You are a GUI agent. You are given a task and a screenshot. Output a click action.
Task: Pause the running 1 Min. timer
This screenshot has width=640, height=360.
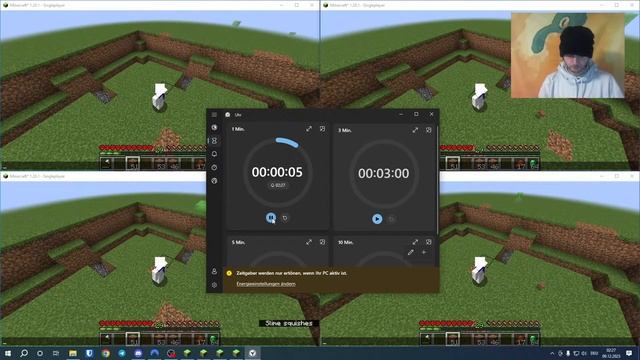pos(271,218)
